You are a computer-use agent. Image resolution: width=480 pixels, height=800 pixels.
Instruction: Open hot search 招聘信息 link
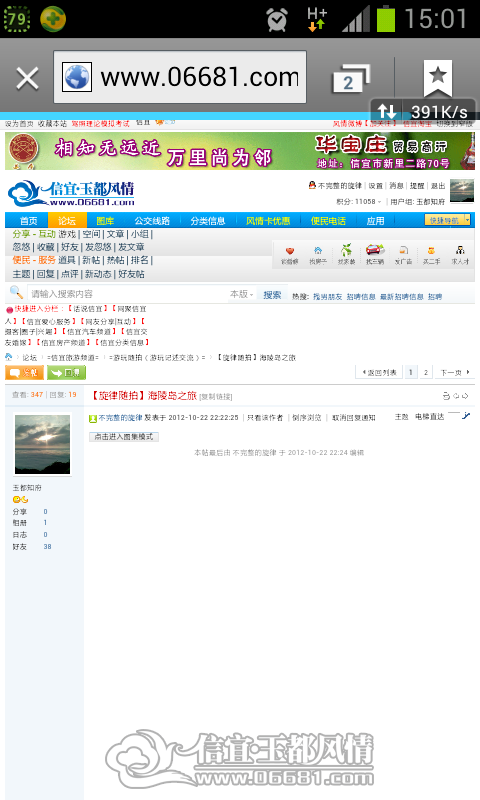pyautogui.click(x=361, y=296)
